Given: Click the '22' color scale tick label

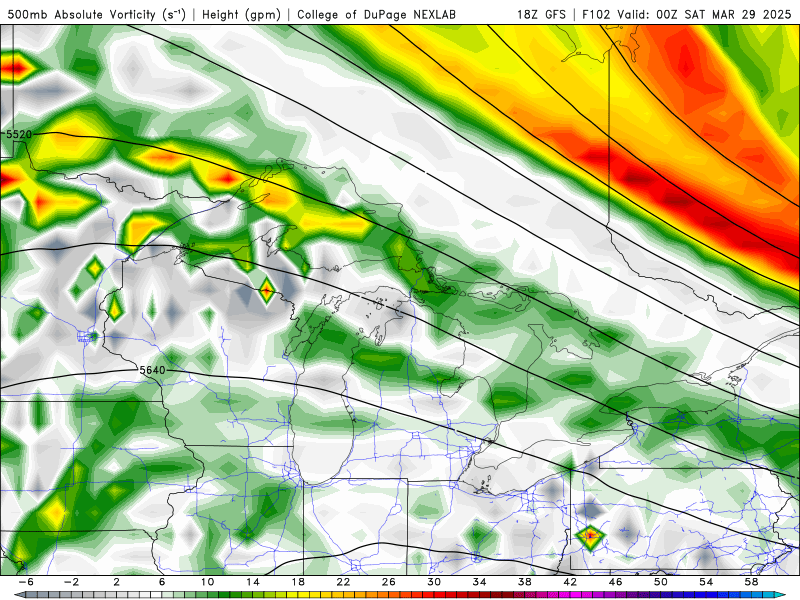Looking at the screenshot, I should [343, 582].
